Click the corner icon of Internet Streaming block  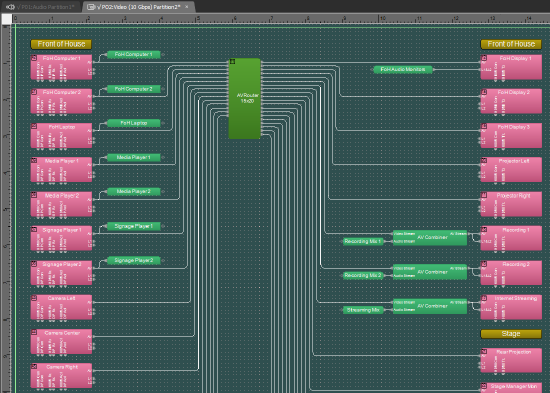(x=484, y=298)
